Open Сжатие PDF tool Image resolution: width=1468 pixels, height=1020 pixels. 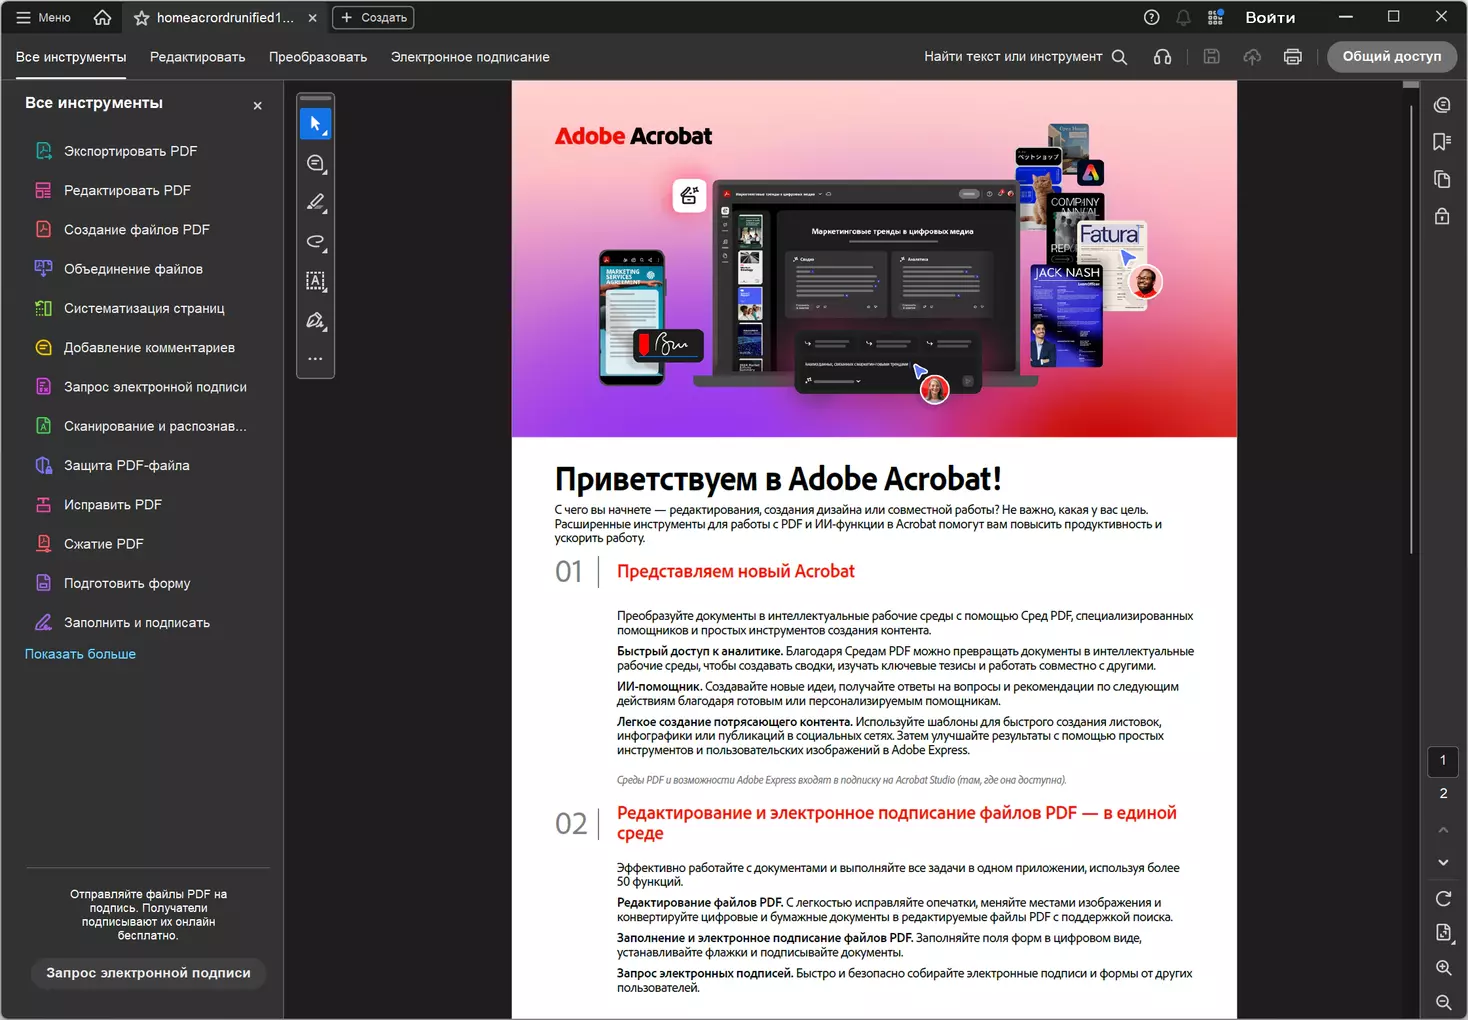(x=143, y=544)
